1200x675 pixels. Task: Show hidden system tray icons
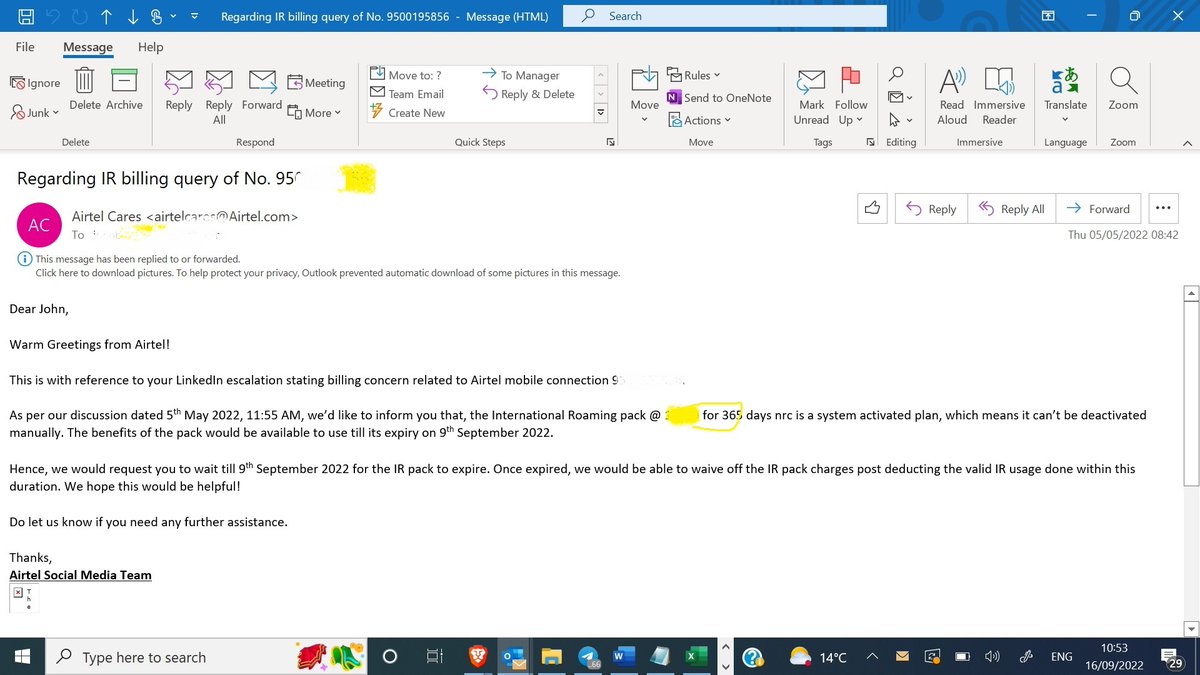point(873,657)
